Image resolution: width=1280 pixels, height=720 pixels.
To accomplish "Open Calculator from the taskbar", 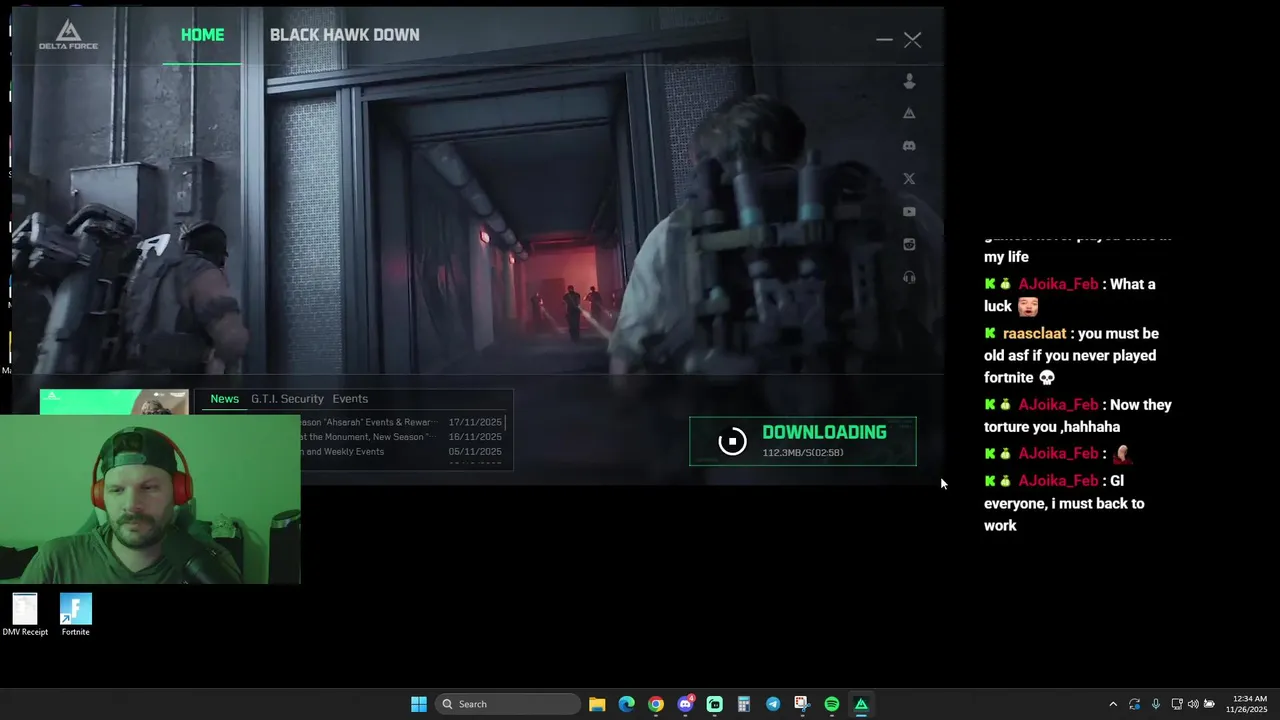I will pyautogui.click(x=743, y=704).
